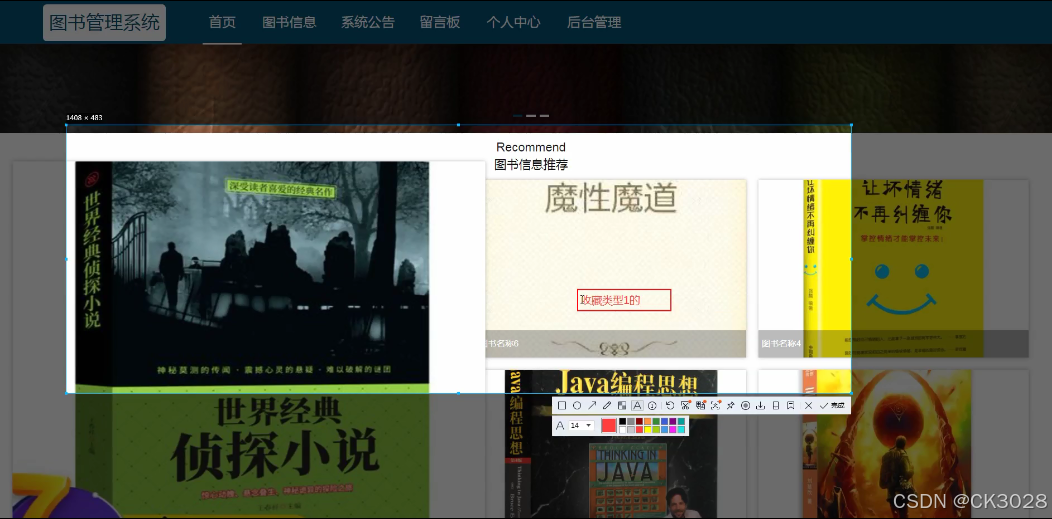Select the pencil freehand tool
The width and height of the screenshot is (1052, 519).
607,405
